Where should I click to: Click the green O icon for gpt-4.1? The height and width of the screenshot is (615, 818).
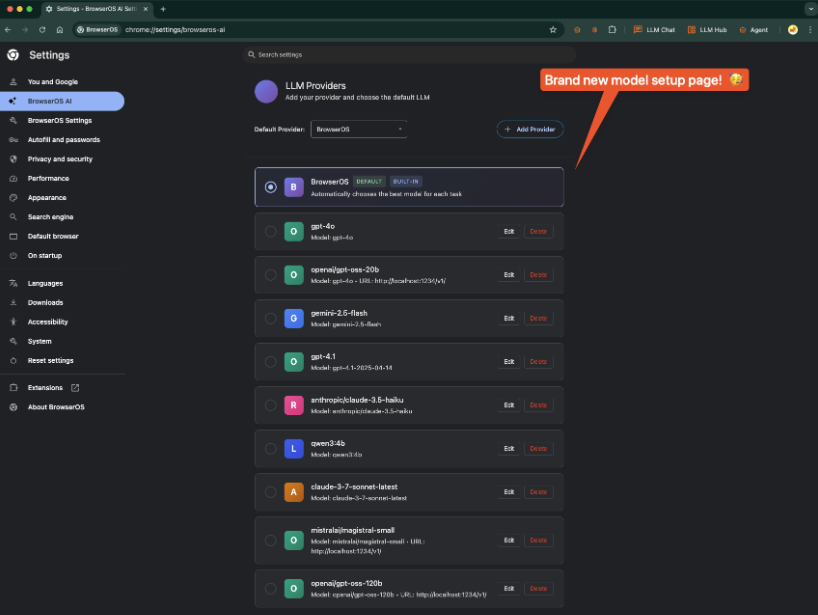click(294, 361)
